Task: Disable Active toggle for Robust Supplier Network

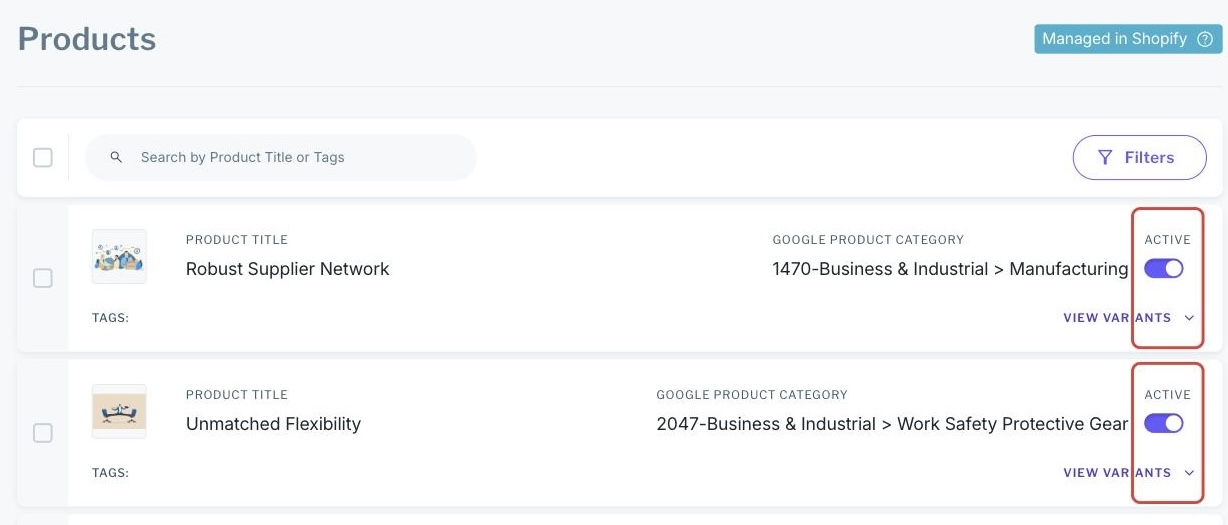Action: click(1164, 268)
